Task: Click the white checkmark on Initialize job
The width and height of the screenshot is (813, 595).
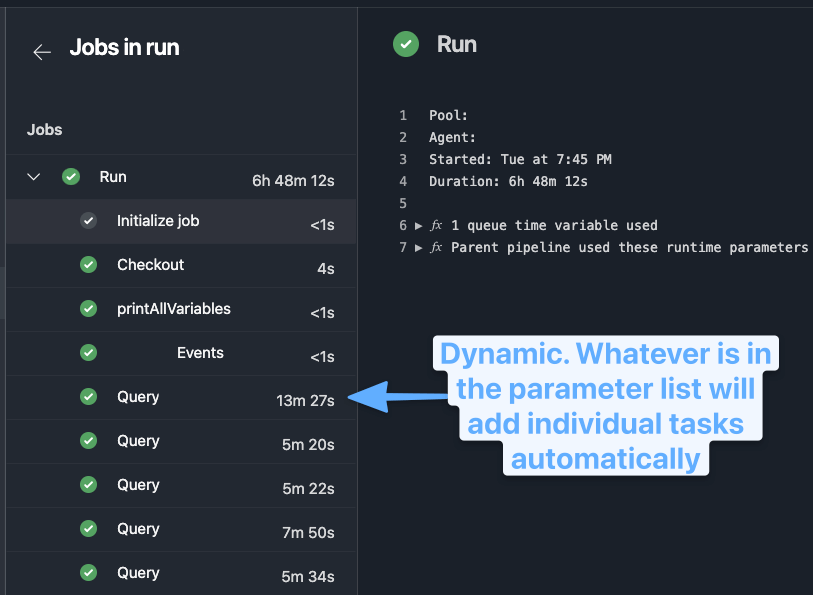Action: [88, 221]
